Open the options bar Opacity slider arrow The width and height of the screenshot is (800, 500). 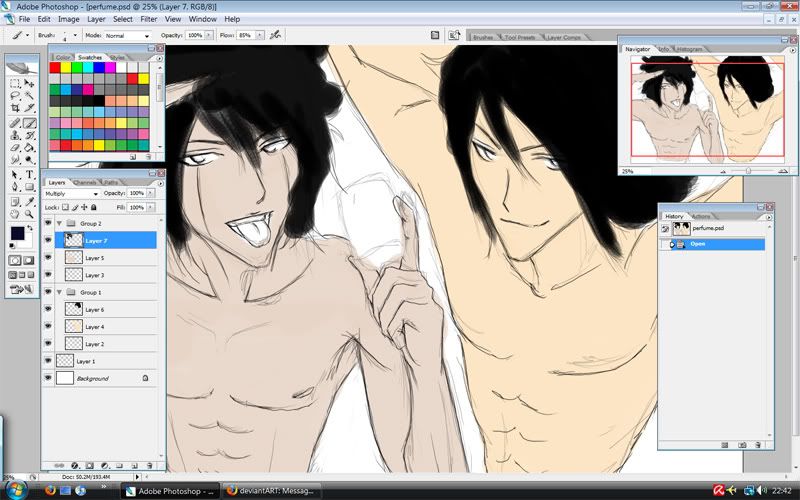(x=209, y=35)
